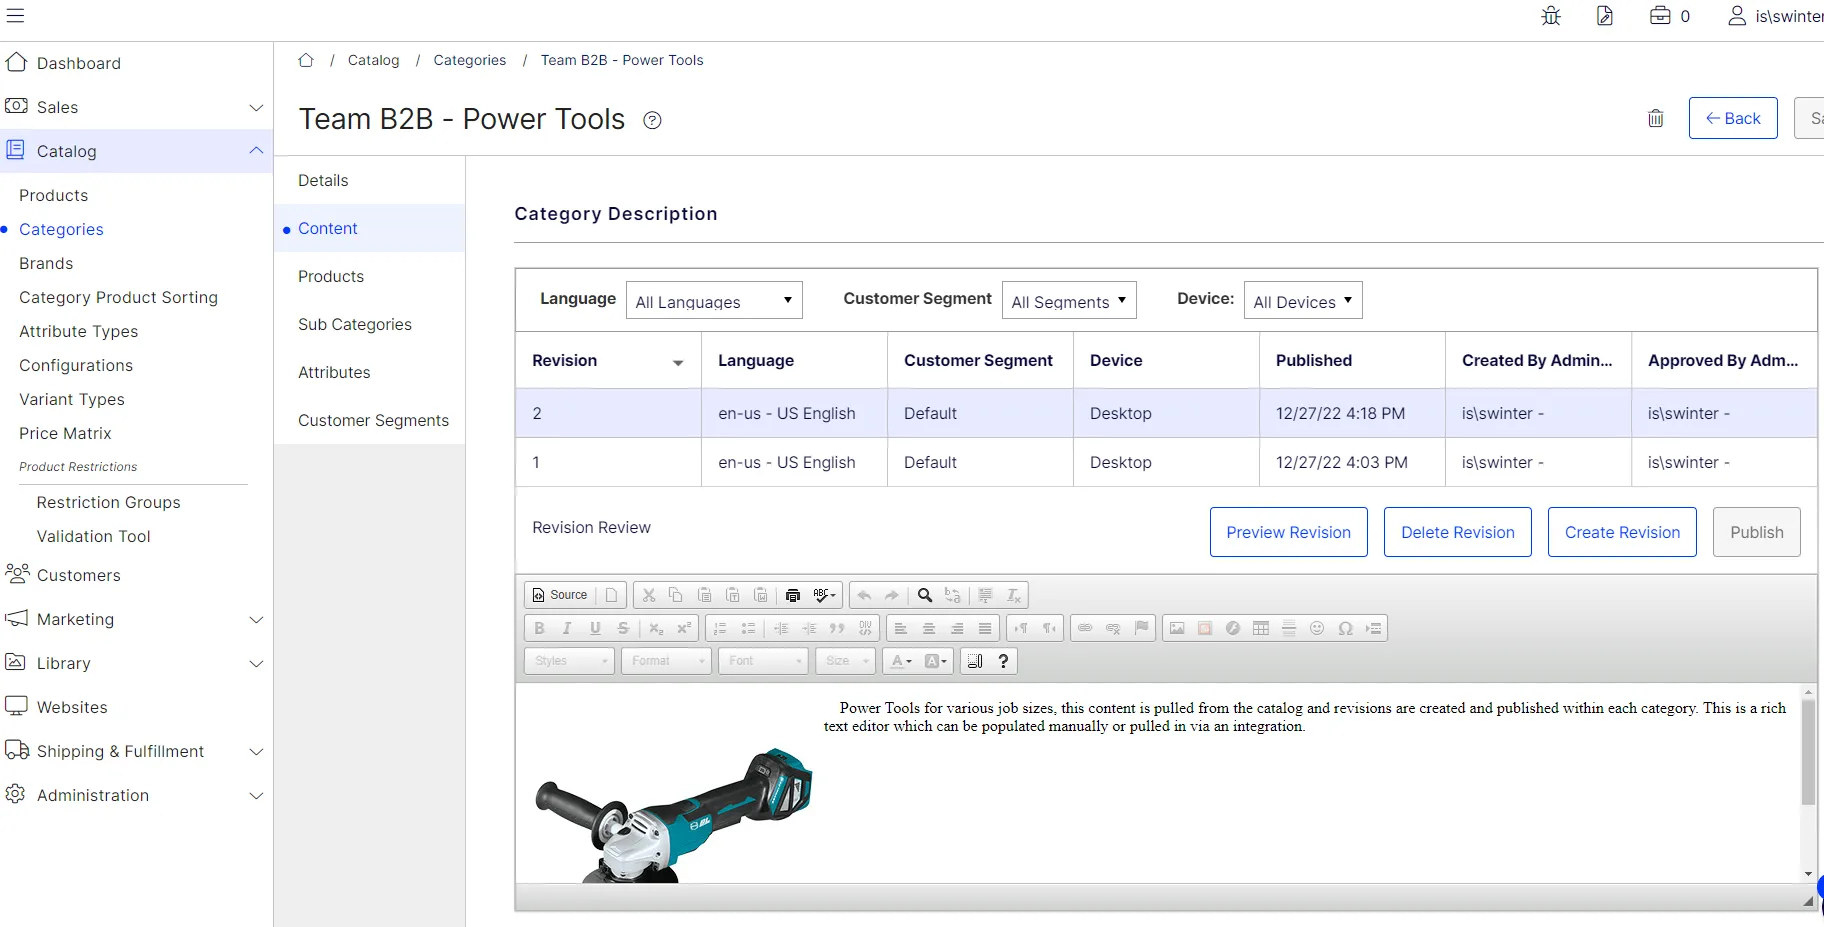
Task: Open the spell check ABC tool
Action: tap(824, 595)
